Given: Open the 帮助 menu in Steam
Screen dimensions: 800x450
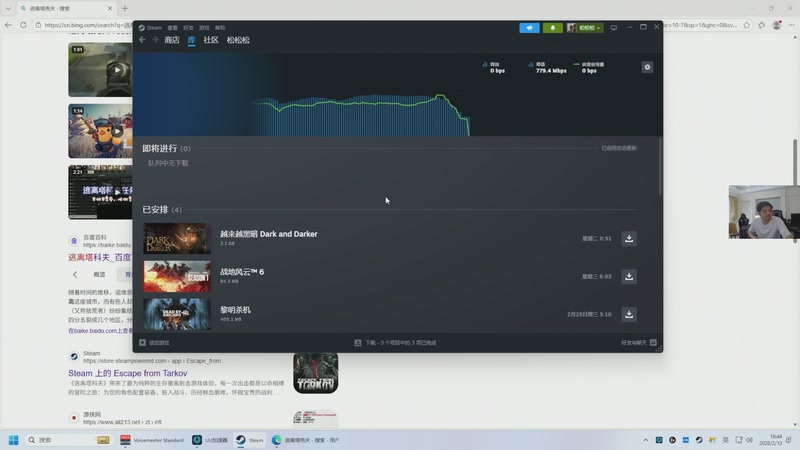Looking at the screenshot, I should point(220,28).
